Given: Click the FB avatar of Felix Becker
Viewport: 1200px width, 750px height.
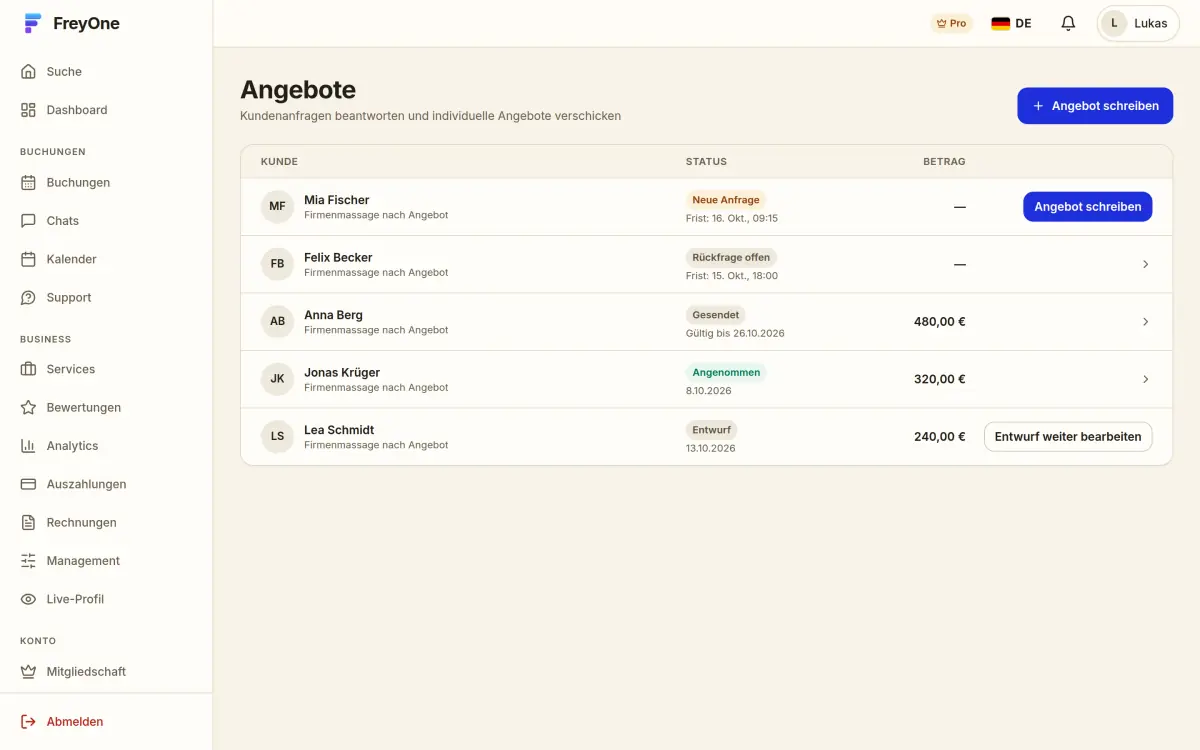Looking at the screenshot, I should point(277,264).
